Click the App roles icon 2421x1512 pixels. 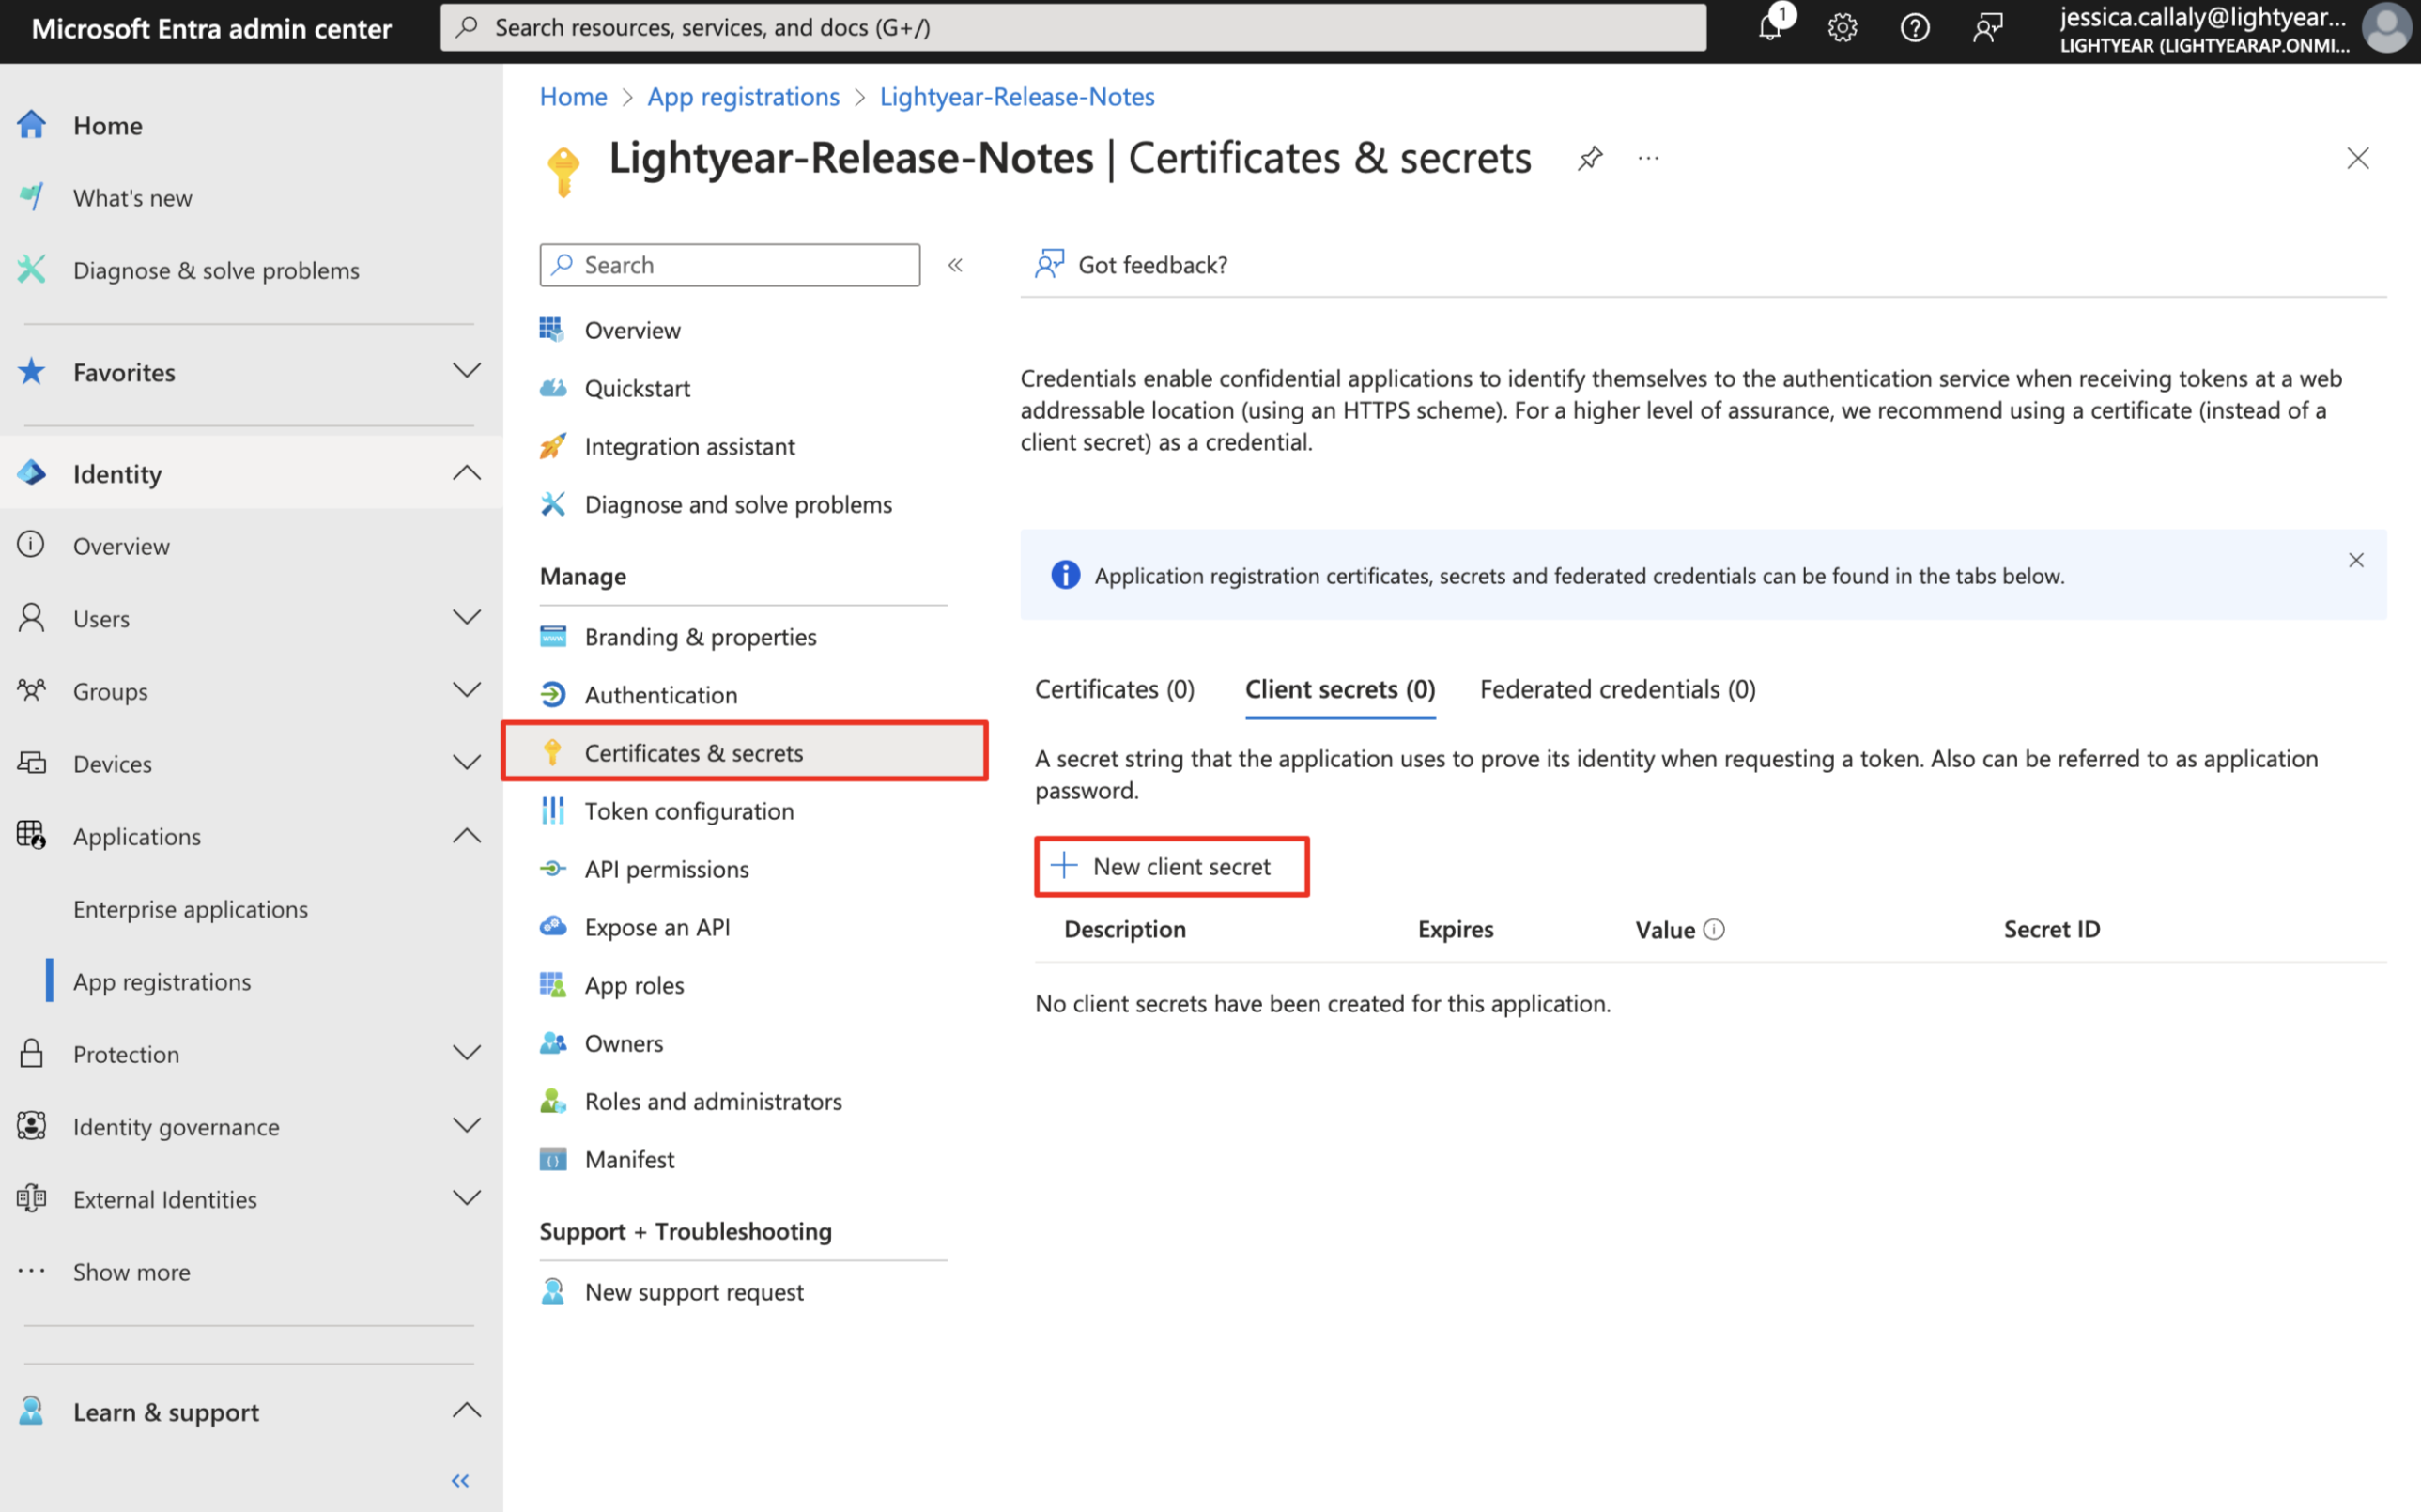tap(552, 984)
